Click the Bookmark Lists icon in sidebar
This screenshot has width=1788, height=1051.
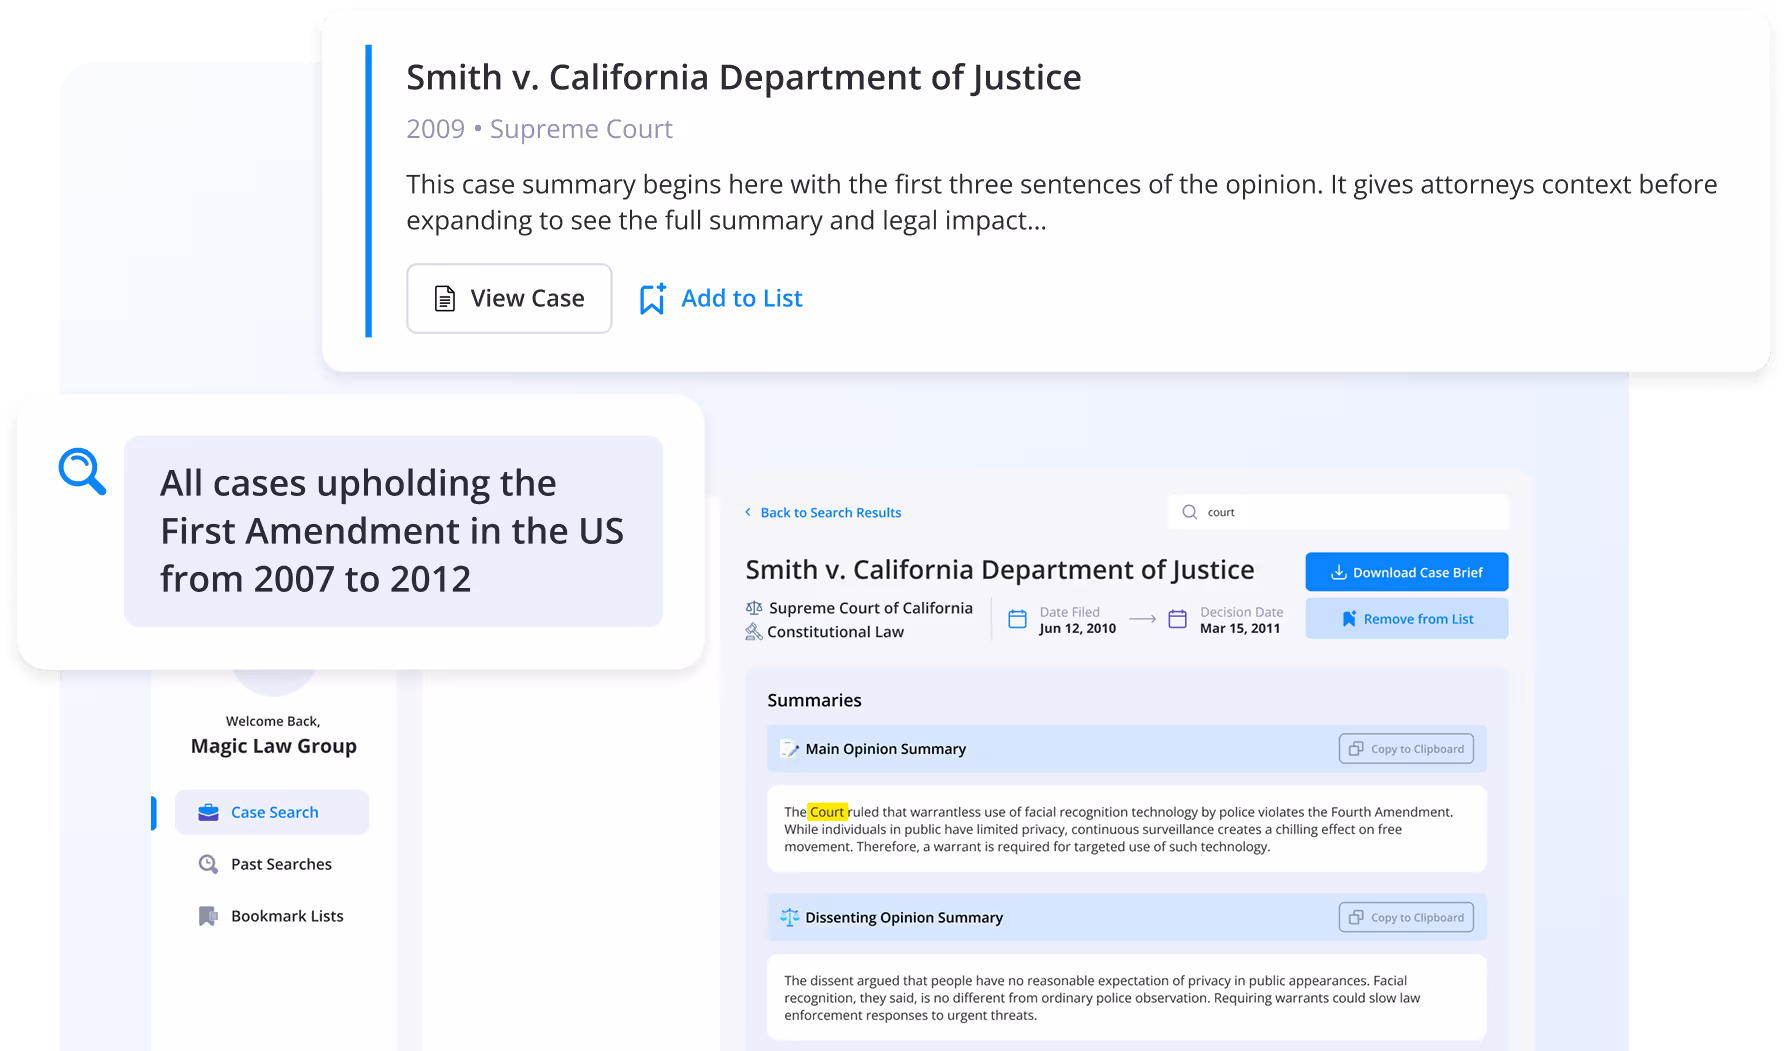pos(207,916)
